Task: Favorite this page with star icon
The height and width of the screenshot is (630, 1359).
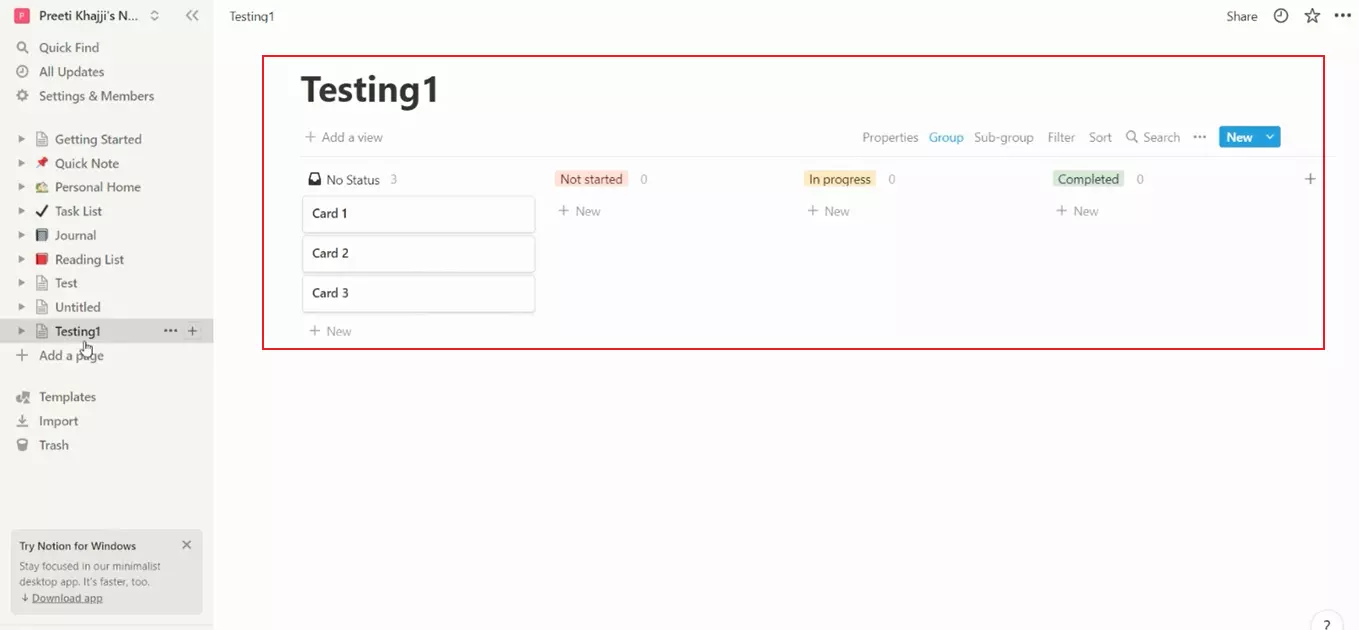Action: pyautogui.click(x=1312, y=16)
